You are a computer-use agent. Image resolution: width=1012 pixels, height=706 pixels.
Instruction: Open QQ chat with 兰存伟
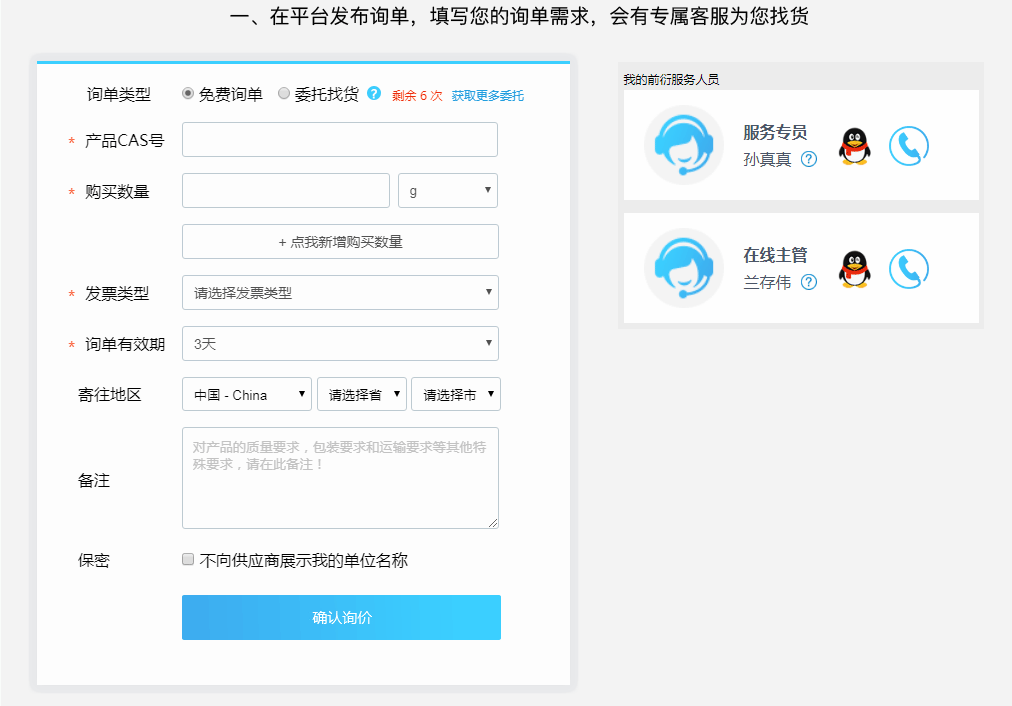(855, 269)
